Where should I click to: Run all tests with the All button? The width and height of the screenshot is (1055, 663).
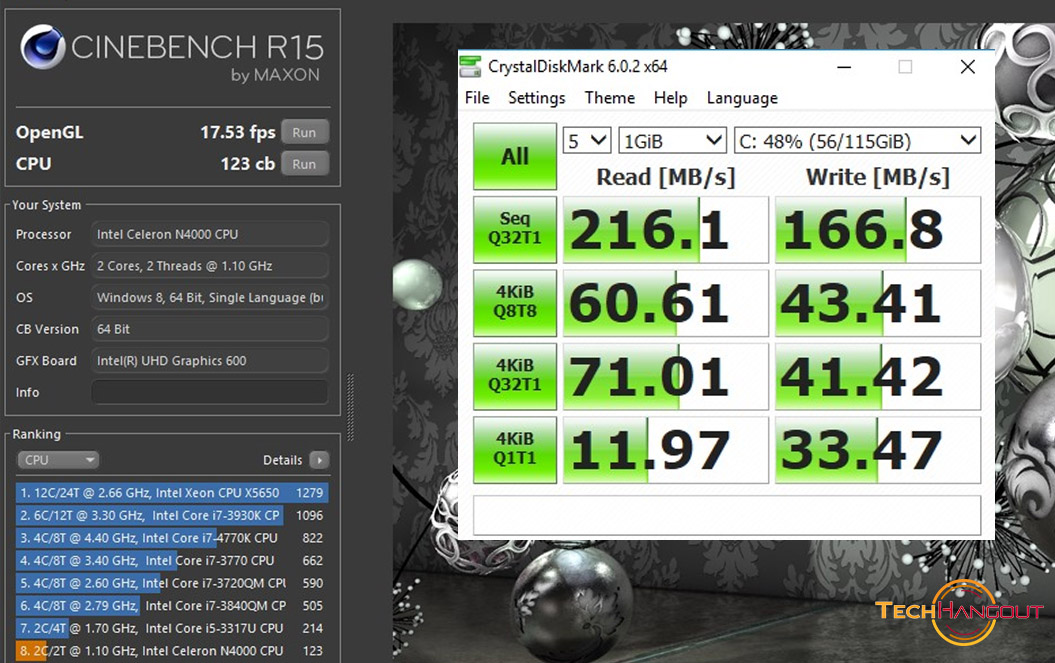click(x=515, y=156)
